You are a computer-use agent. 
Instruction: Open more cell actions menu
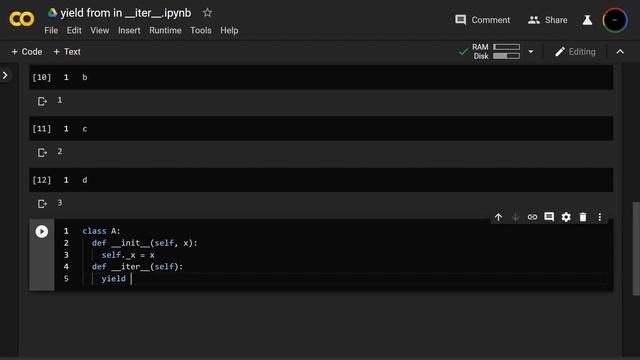(x=600, y=217)
